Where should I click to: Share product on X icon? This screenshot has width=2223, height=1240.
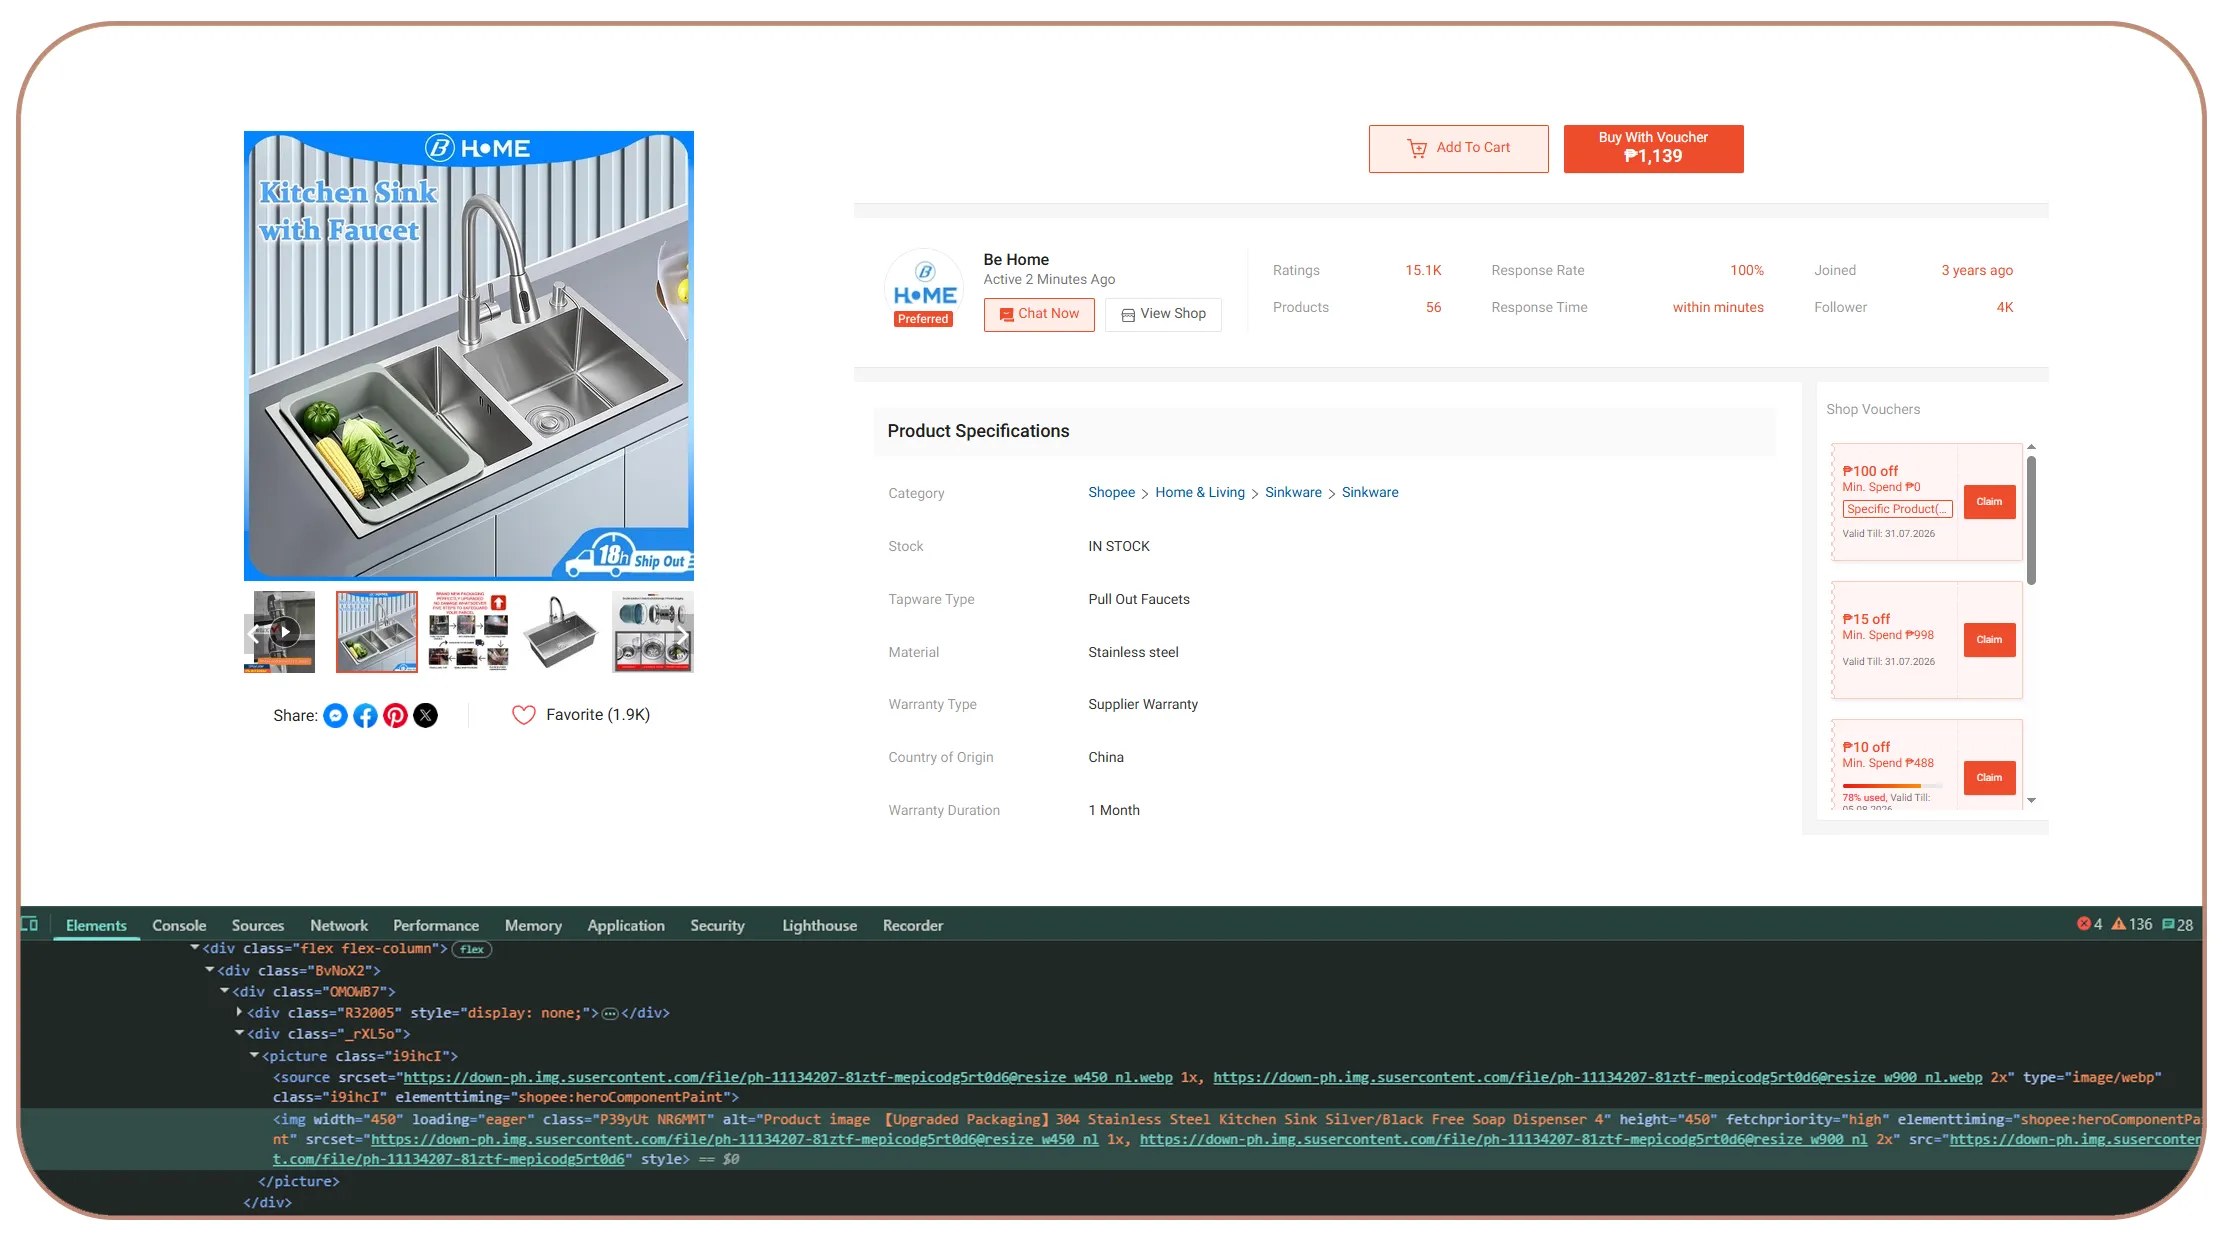click(425, 715)
